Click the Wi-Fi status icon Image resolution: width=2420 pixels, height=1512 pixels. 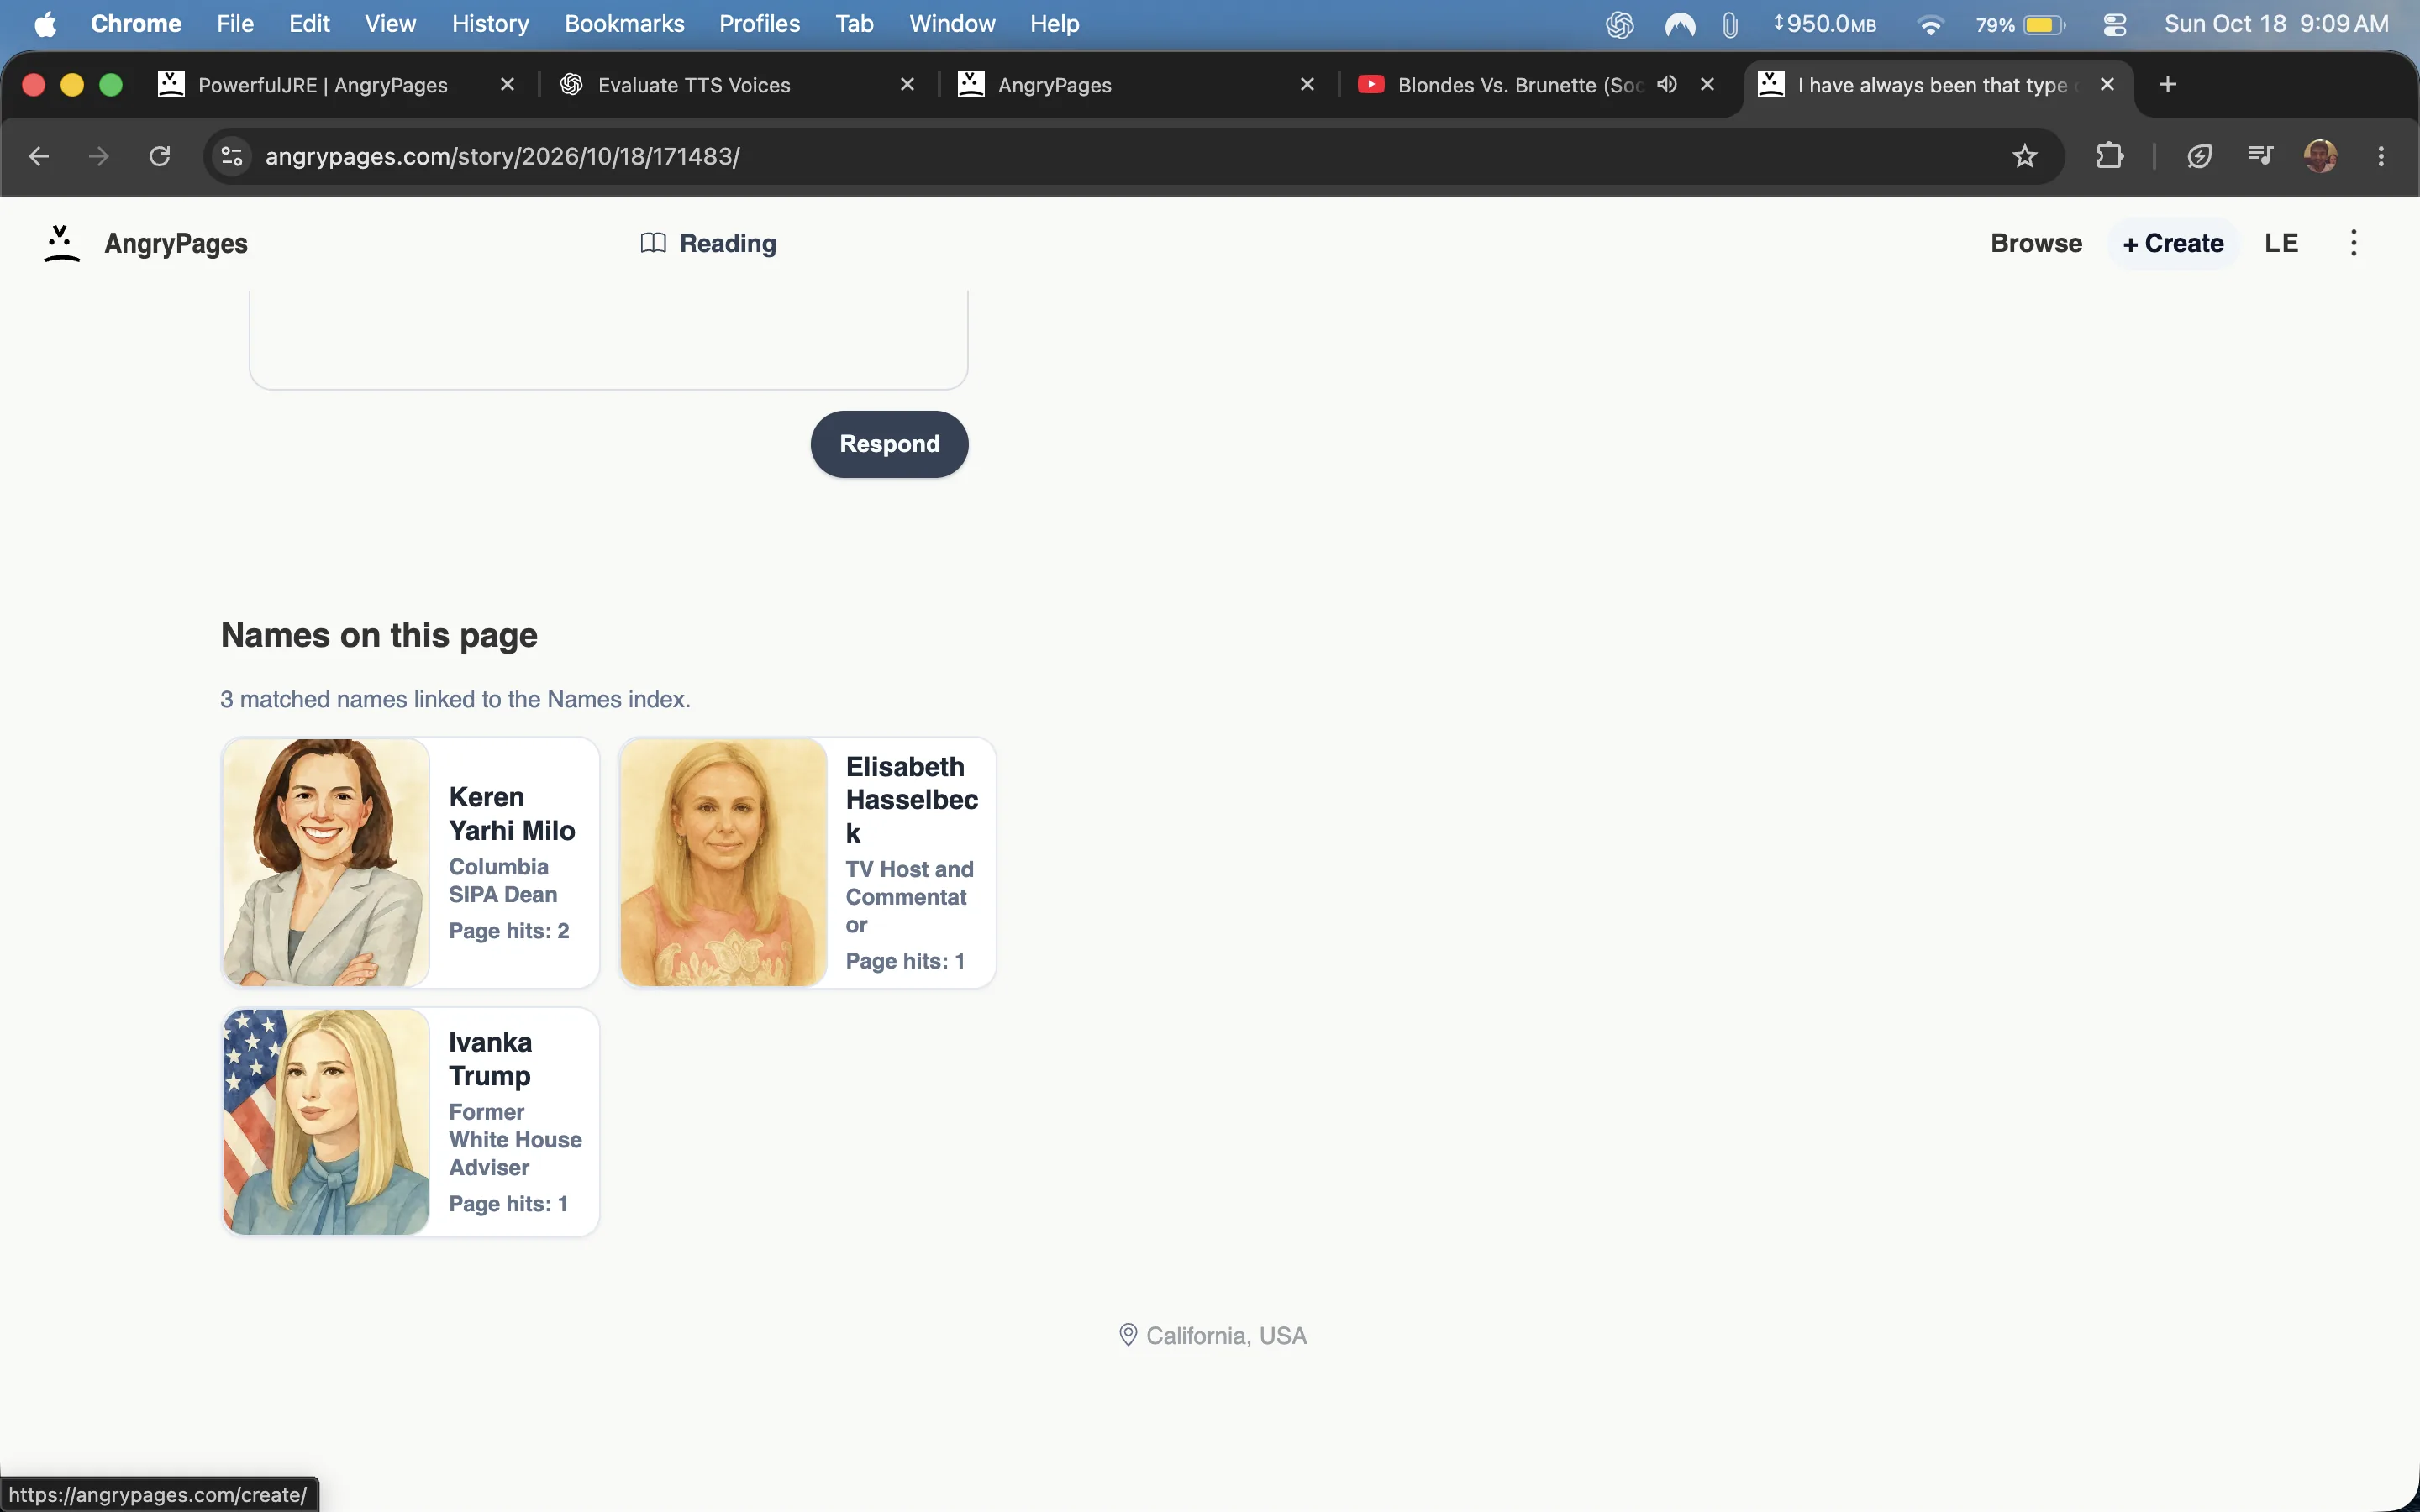pos(1930,24)
